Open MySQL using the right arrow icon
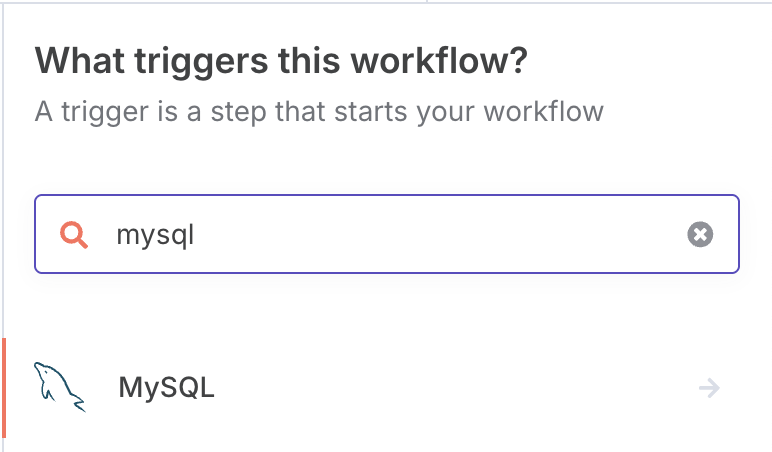Screen dimensions: 772x452 pyautogui.click(x=709, y=388)
